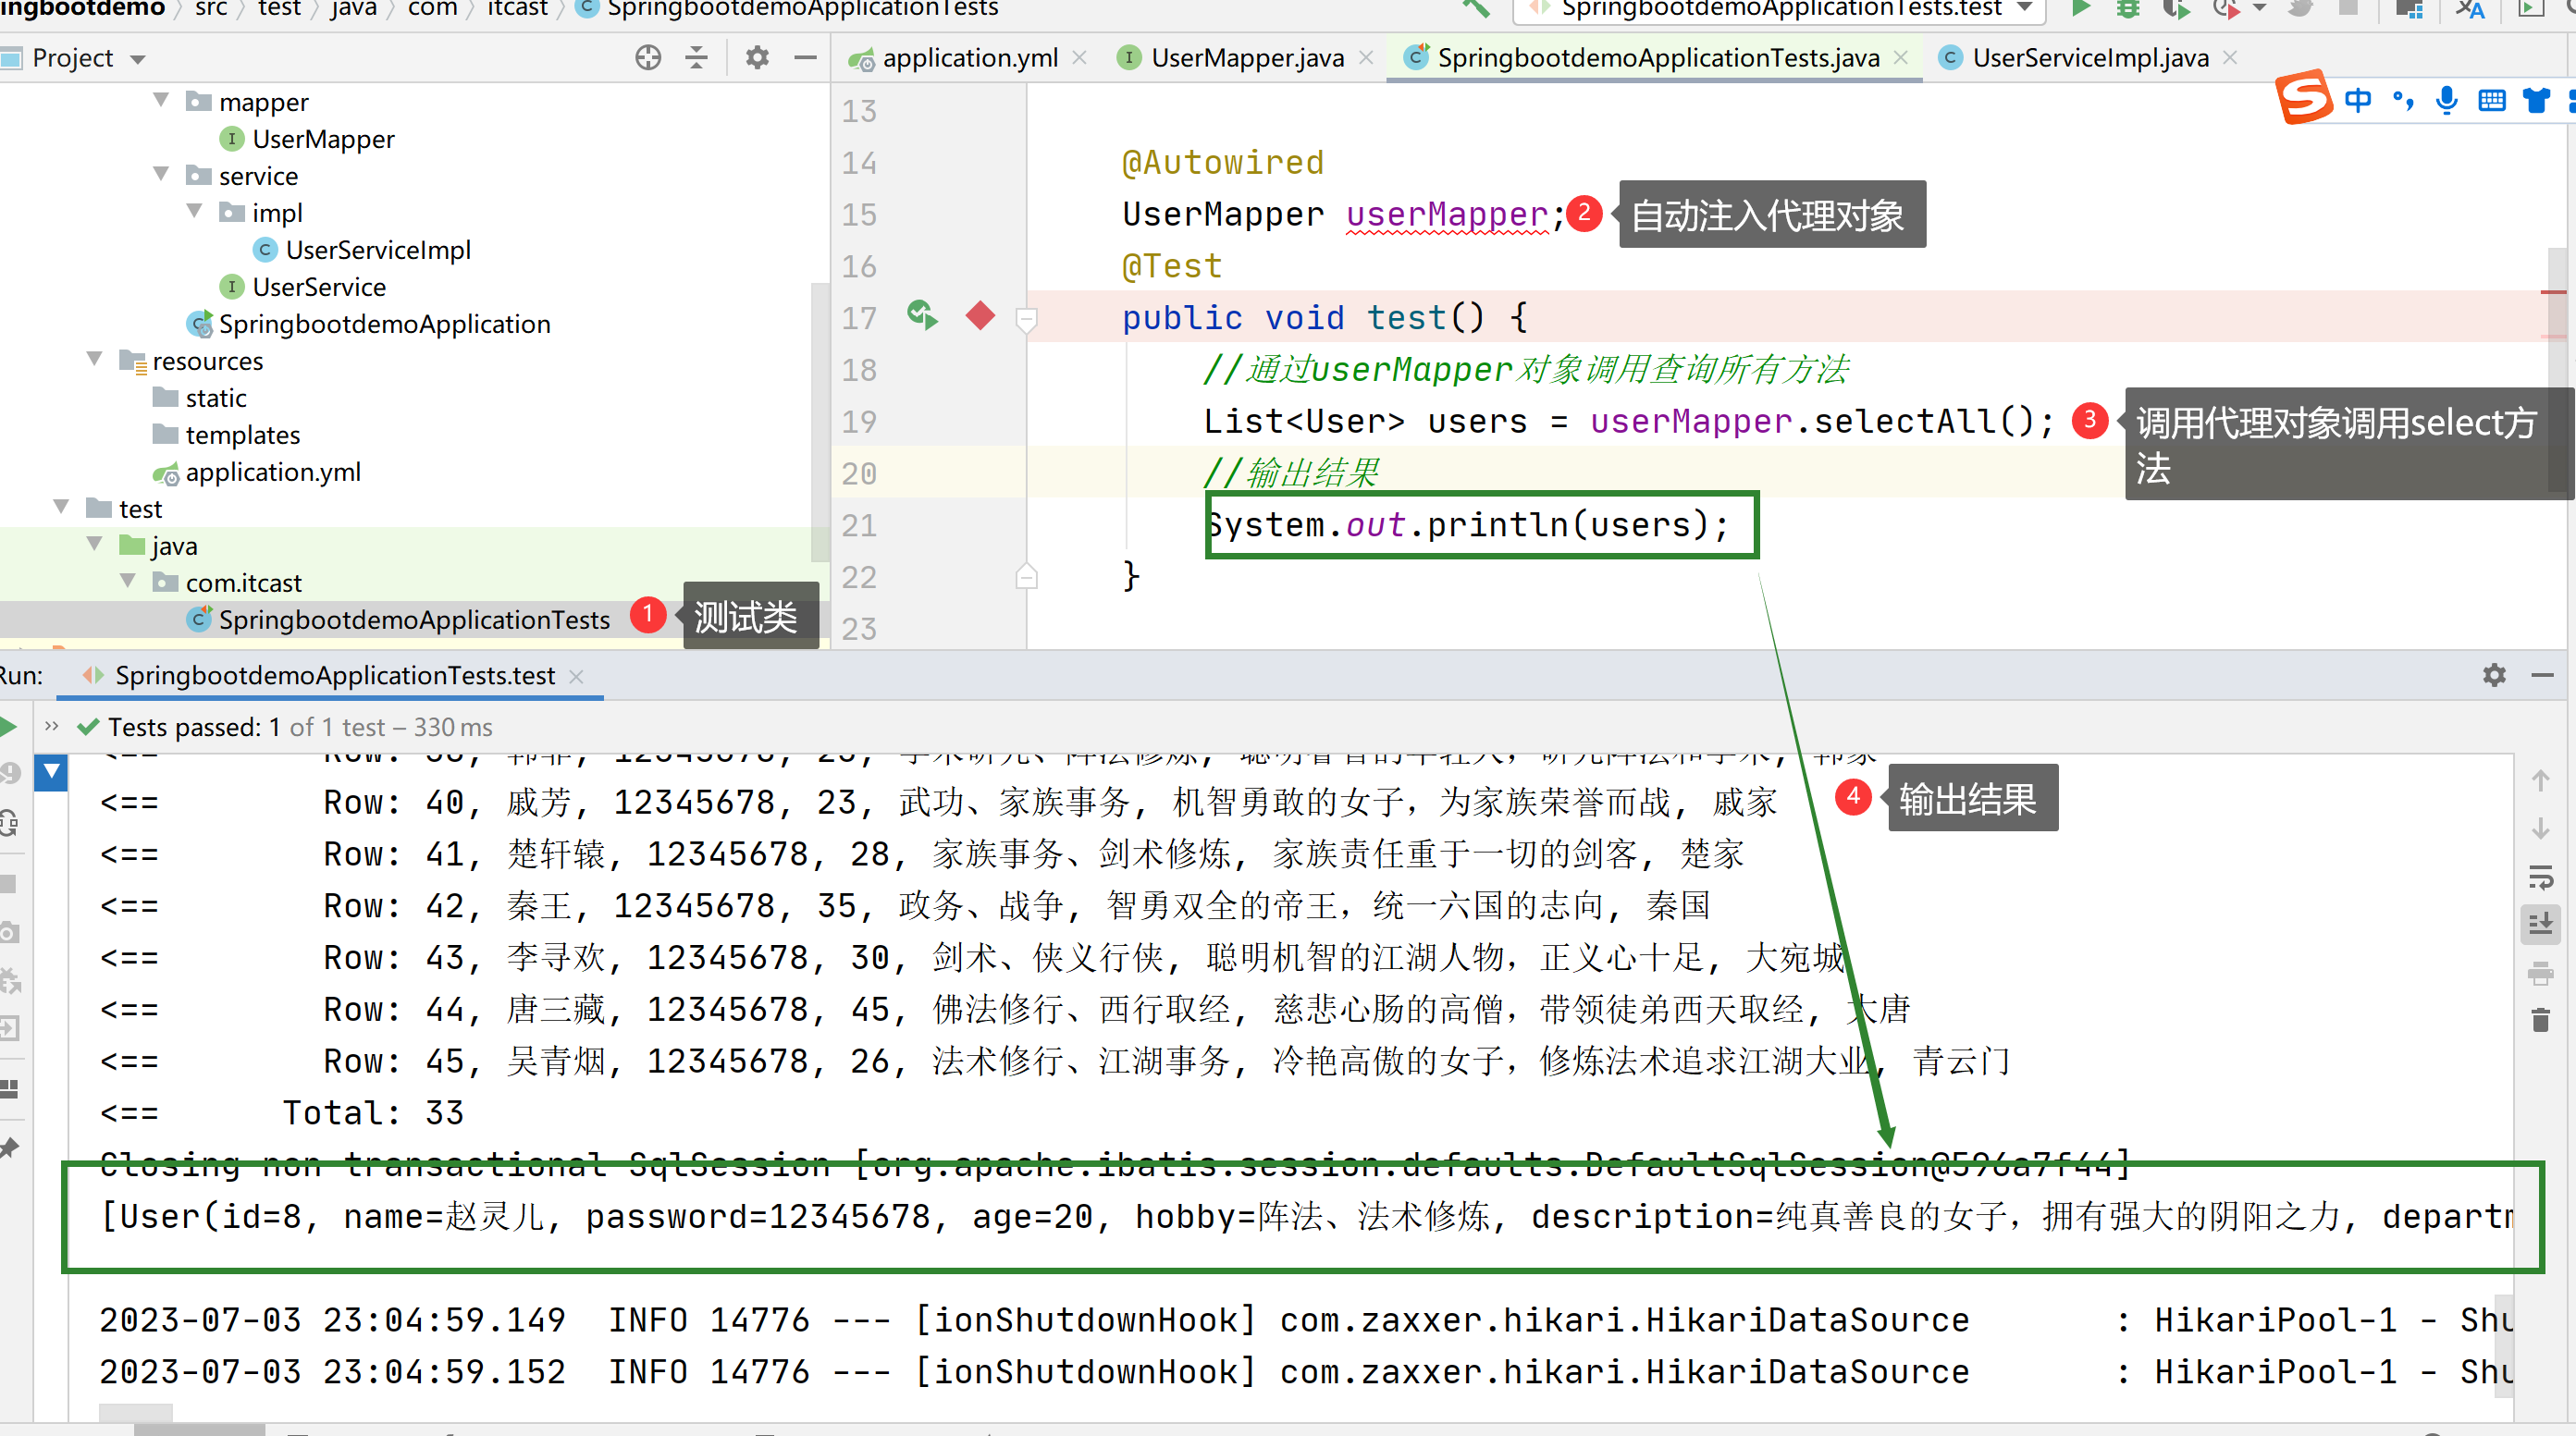Toggle the breakpoint diamond on line 17

(980, 316)
